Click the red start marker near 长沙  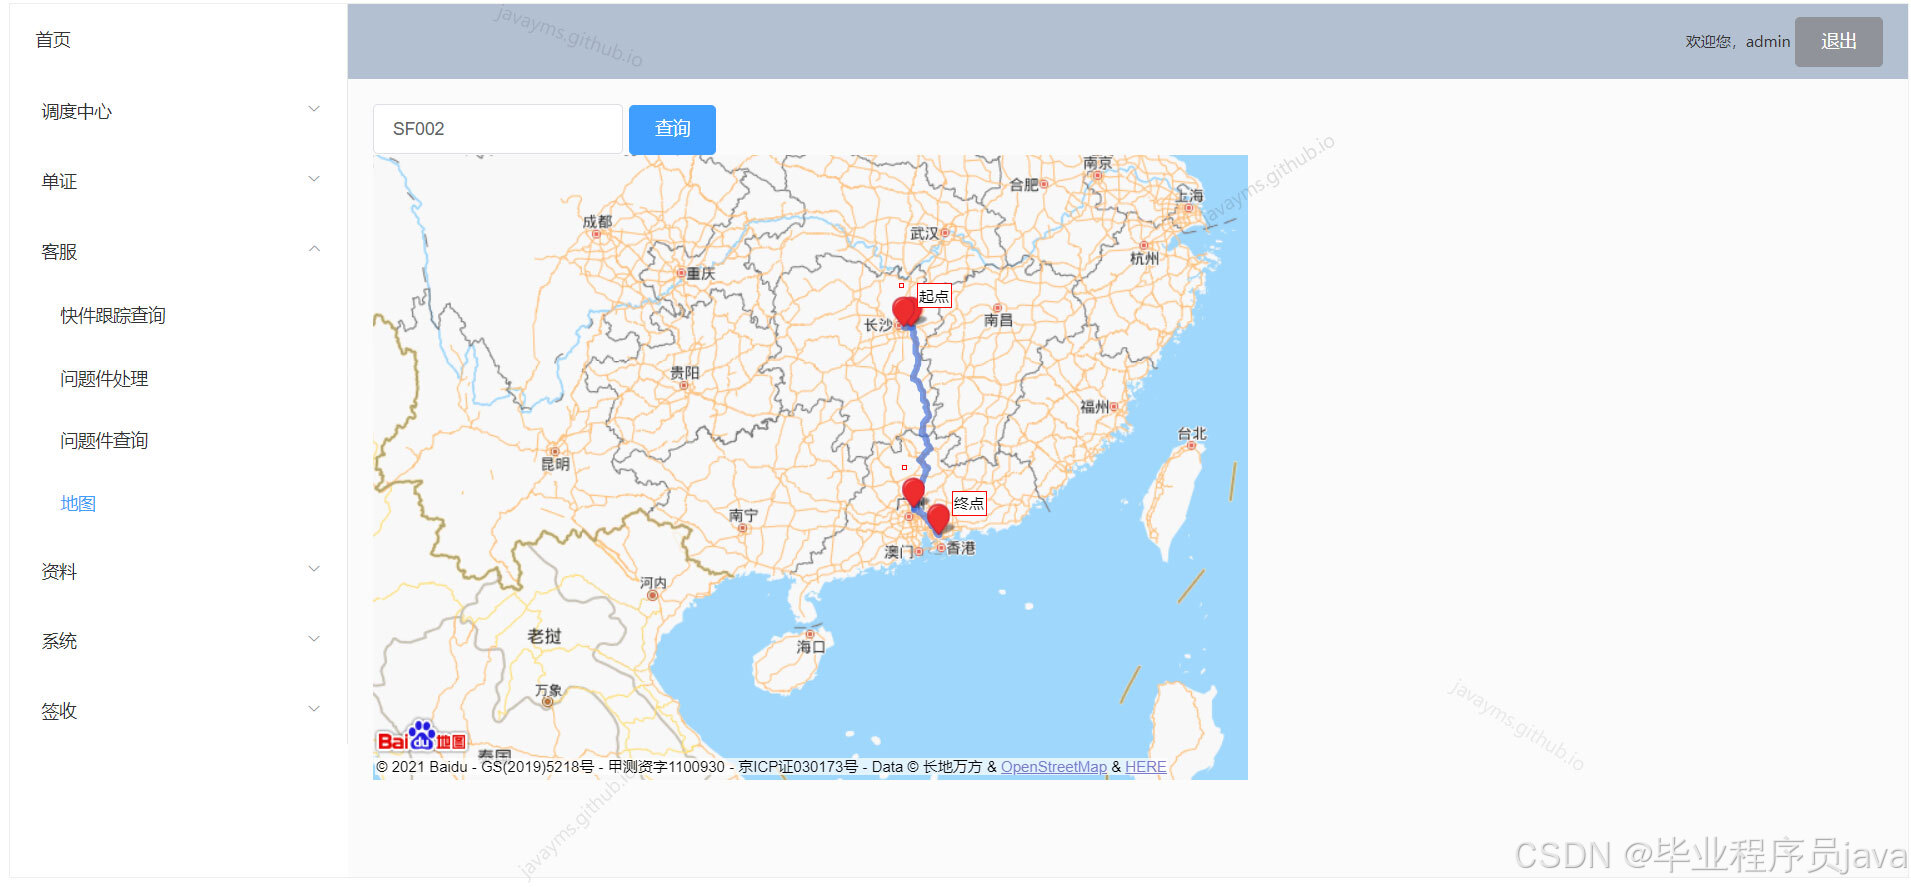906,311
